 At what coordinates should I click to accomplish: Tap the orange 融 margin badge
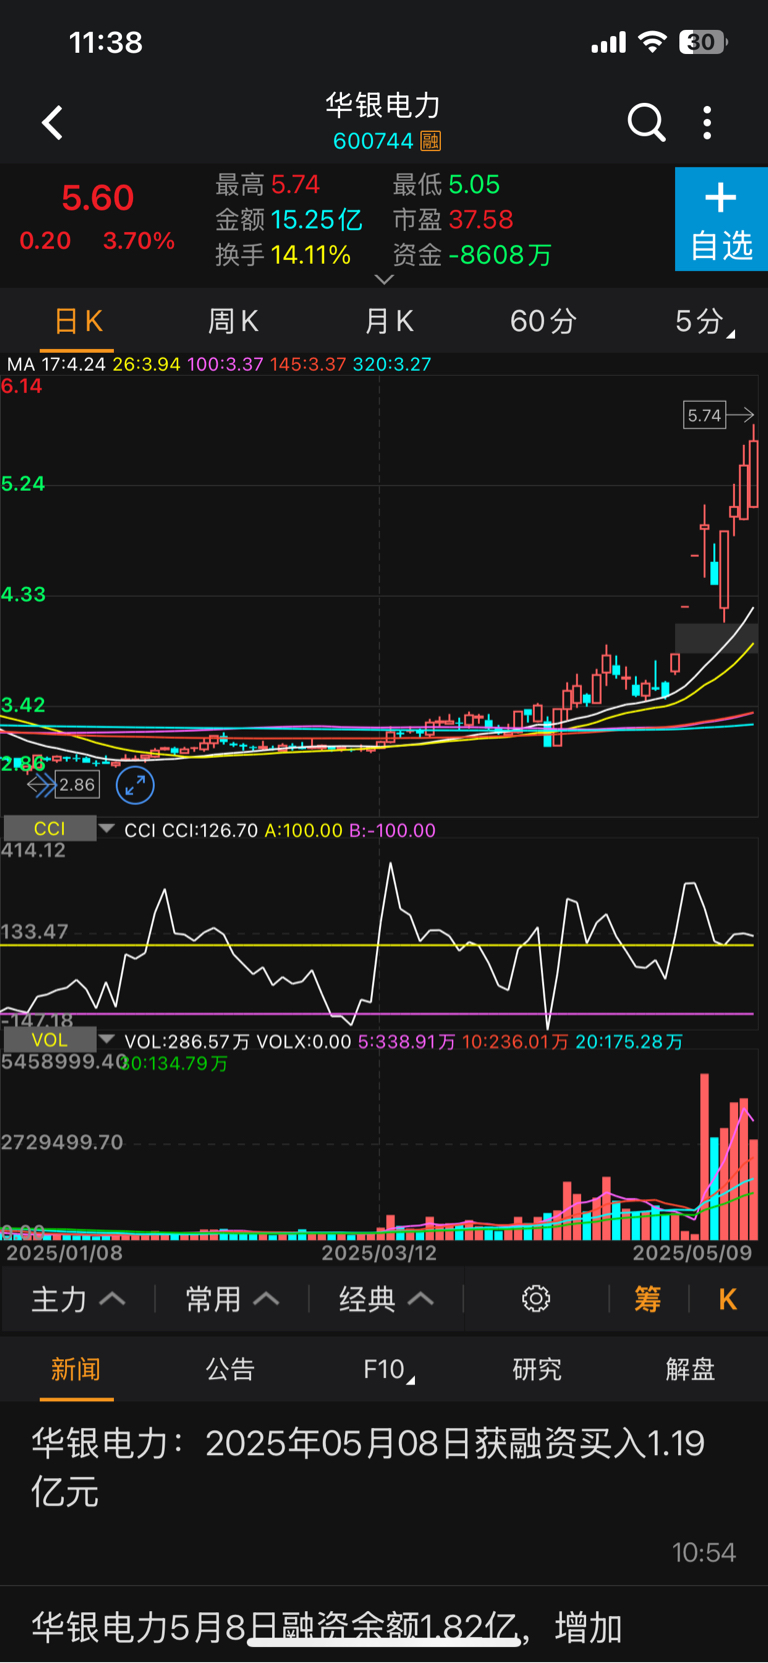coord(431,141)
